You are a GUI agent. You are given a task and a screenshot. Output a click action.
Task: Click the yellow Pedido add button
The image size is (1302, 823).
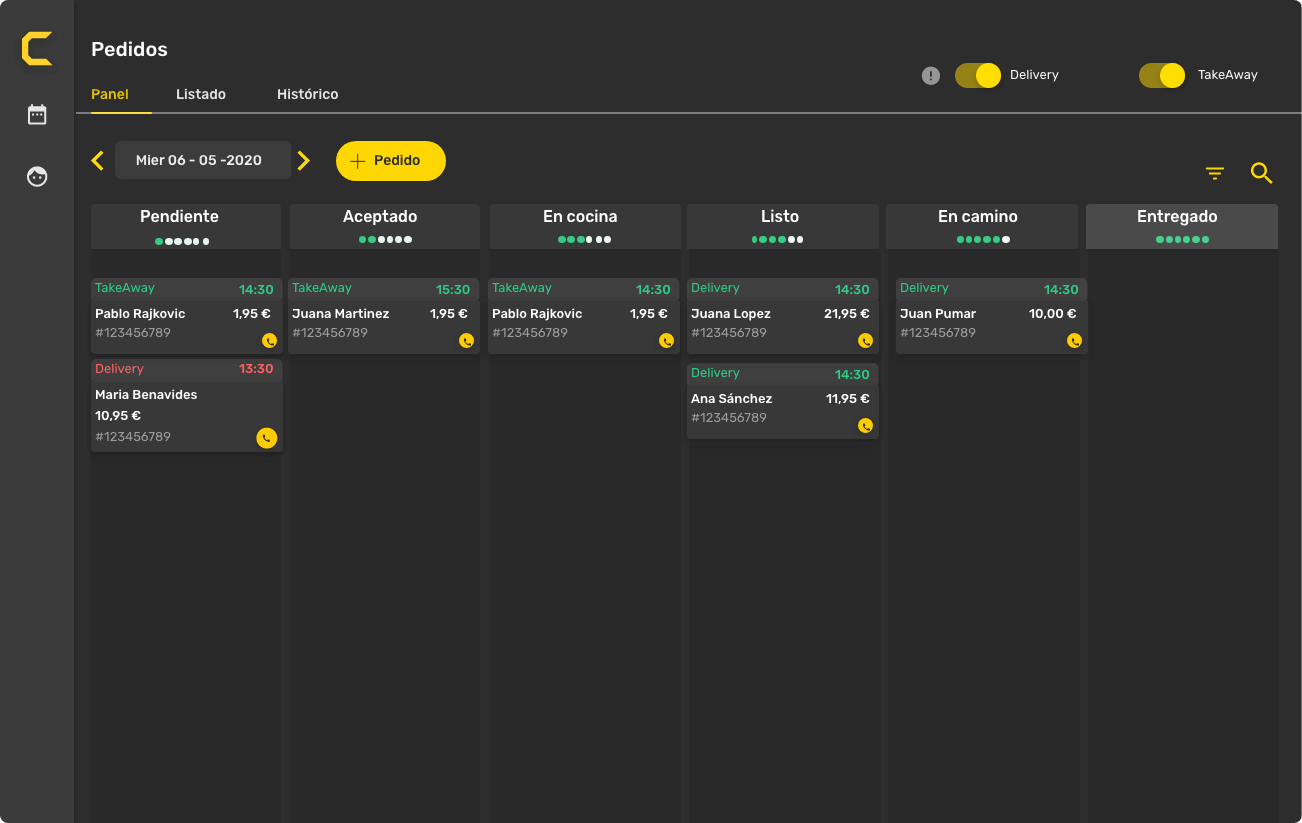(x=390, y=161)
